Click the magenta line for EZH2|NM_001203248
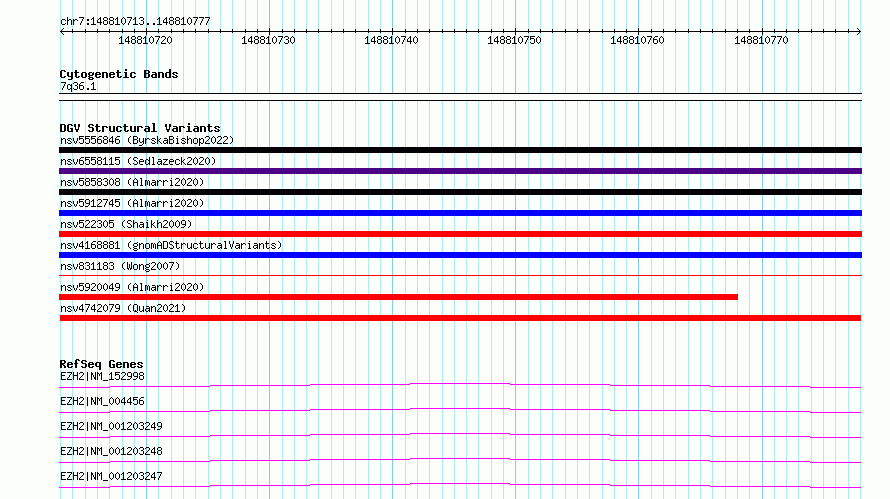The width and height of the screenshot is (890, 499). 460,460
